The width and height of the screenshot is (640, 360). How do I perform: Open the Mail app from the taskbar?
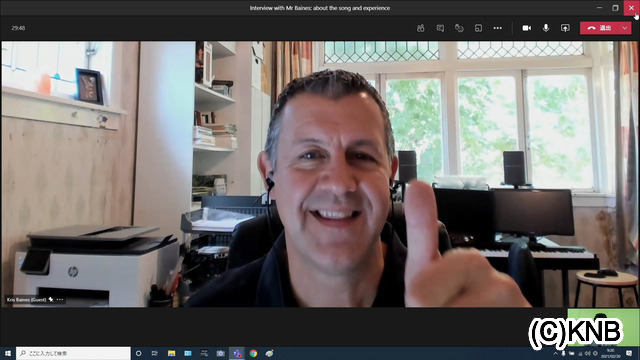pyautogui.click(x=188, y=353)
